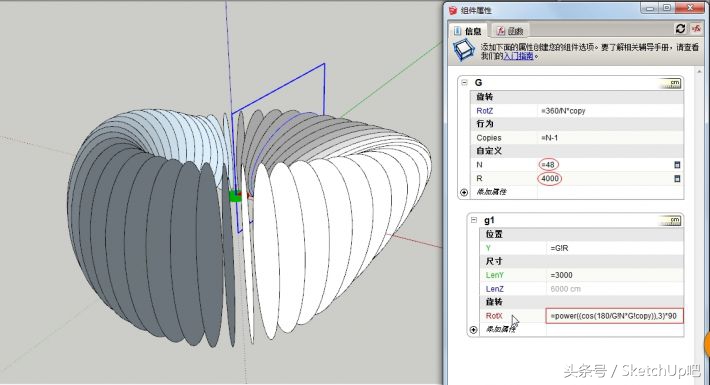Select the RotX attribute name
The width and height of the screenshot is (710, 385).
point(494,316)
